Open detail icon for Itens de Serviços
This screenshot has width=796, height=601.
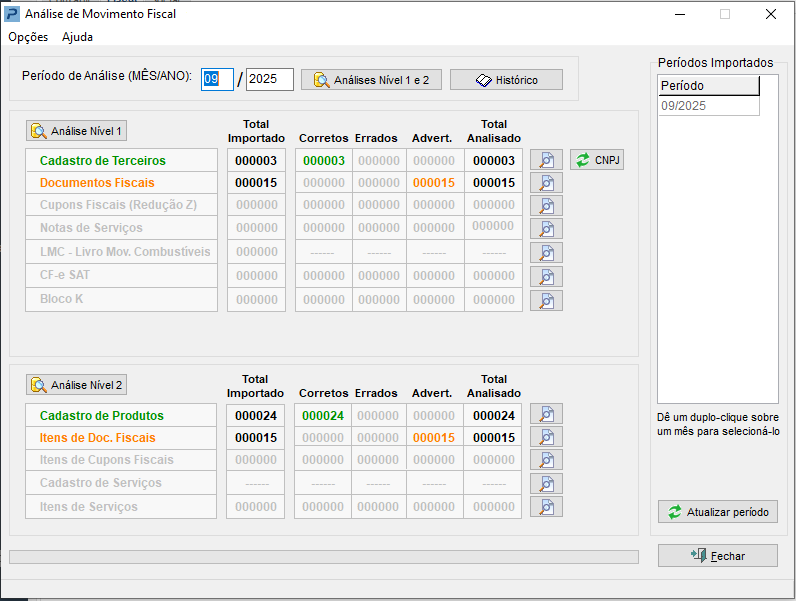(x=546, y=507)
